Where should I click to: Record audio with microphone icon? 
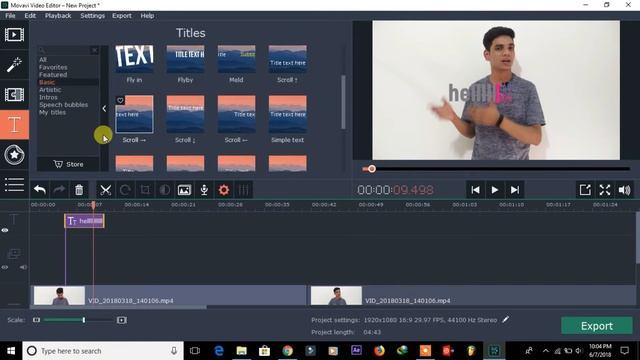(x=204, y=190)
